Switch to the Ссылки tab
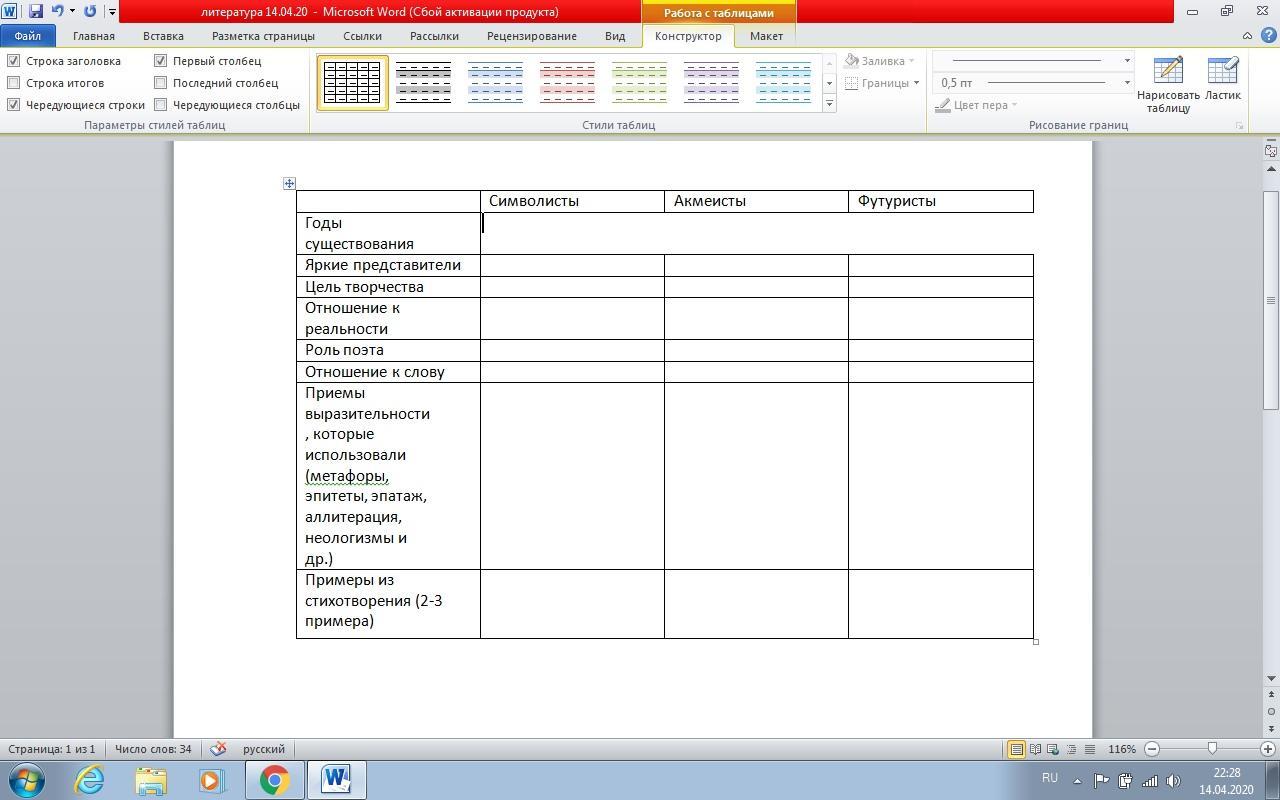Screen dimensions: 1280x800 [x=362, y=36]
